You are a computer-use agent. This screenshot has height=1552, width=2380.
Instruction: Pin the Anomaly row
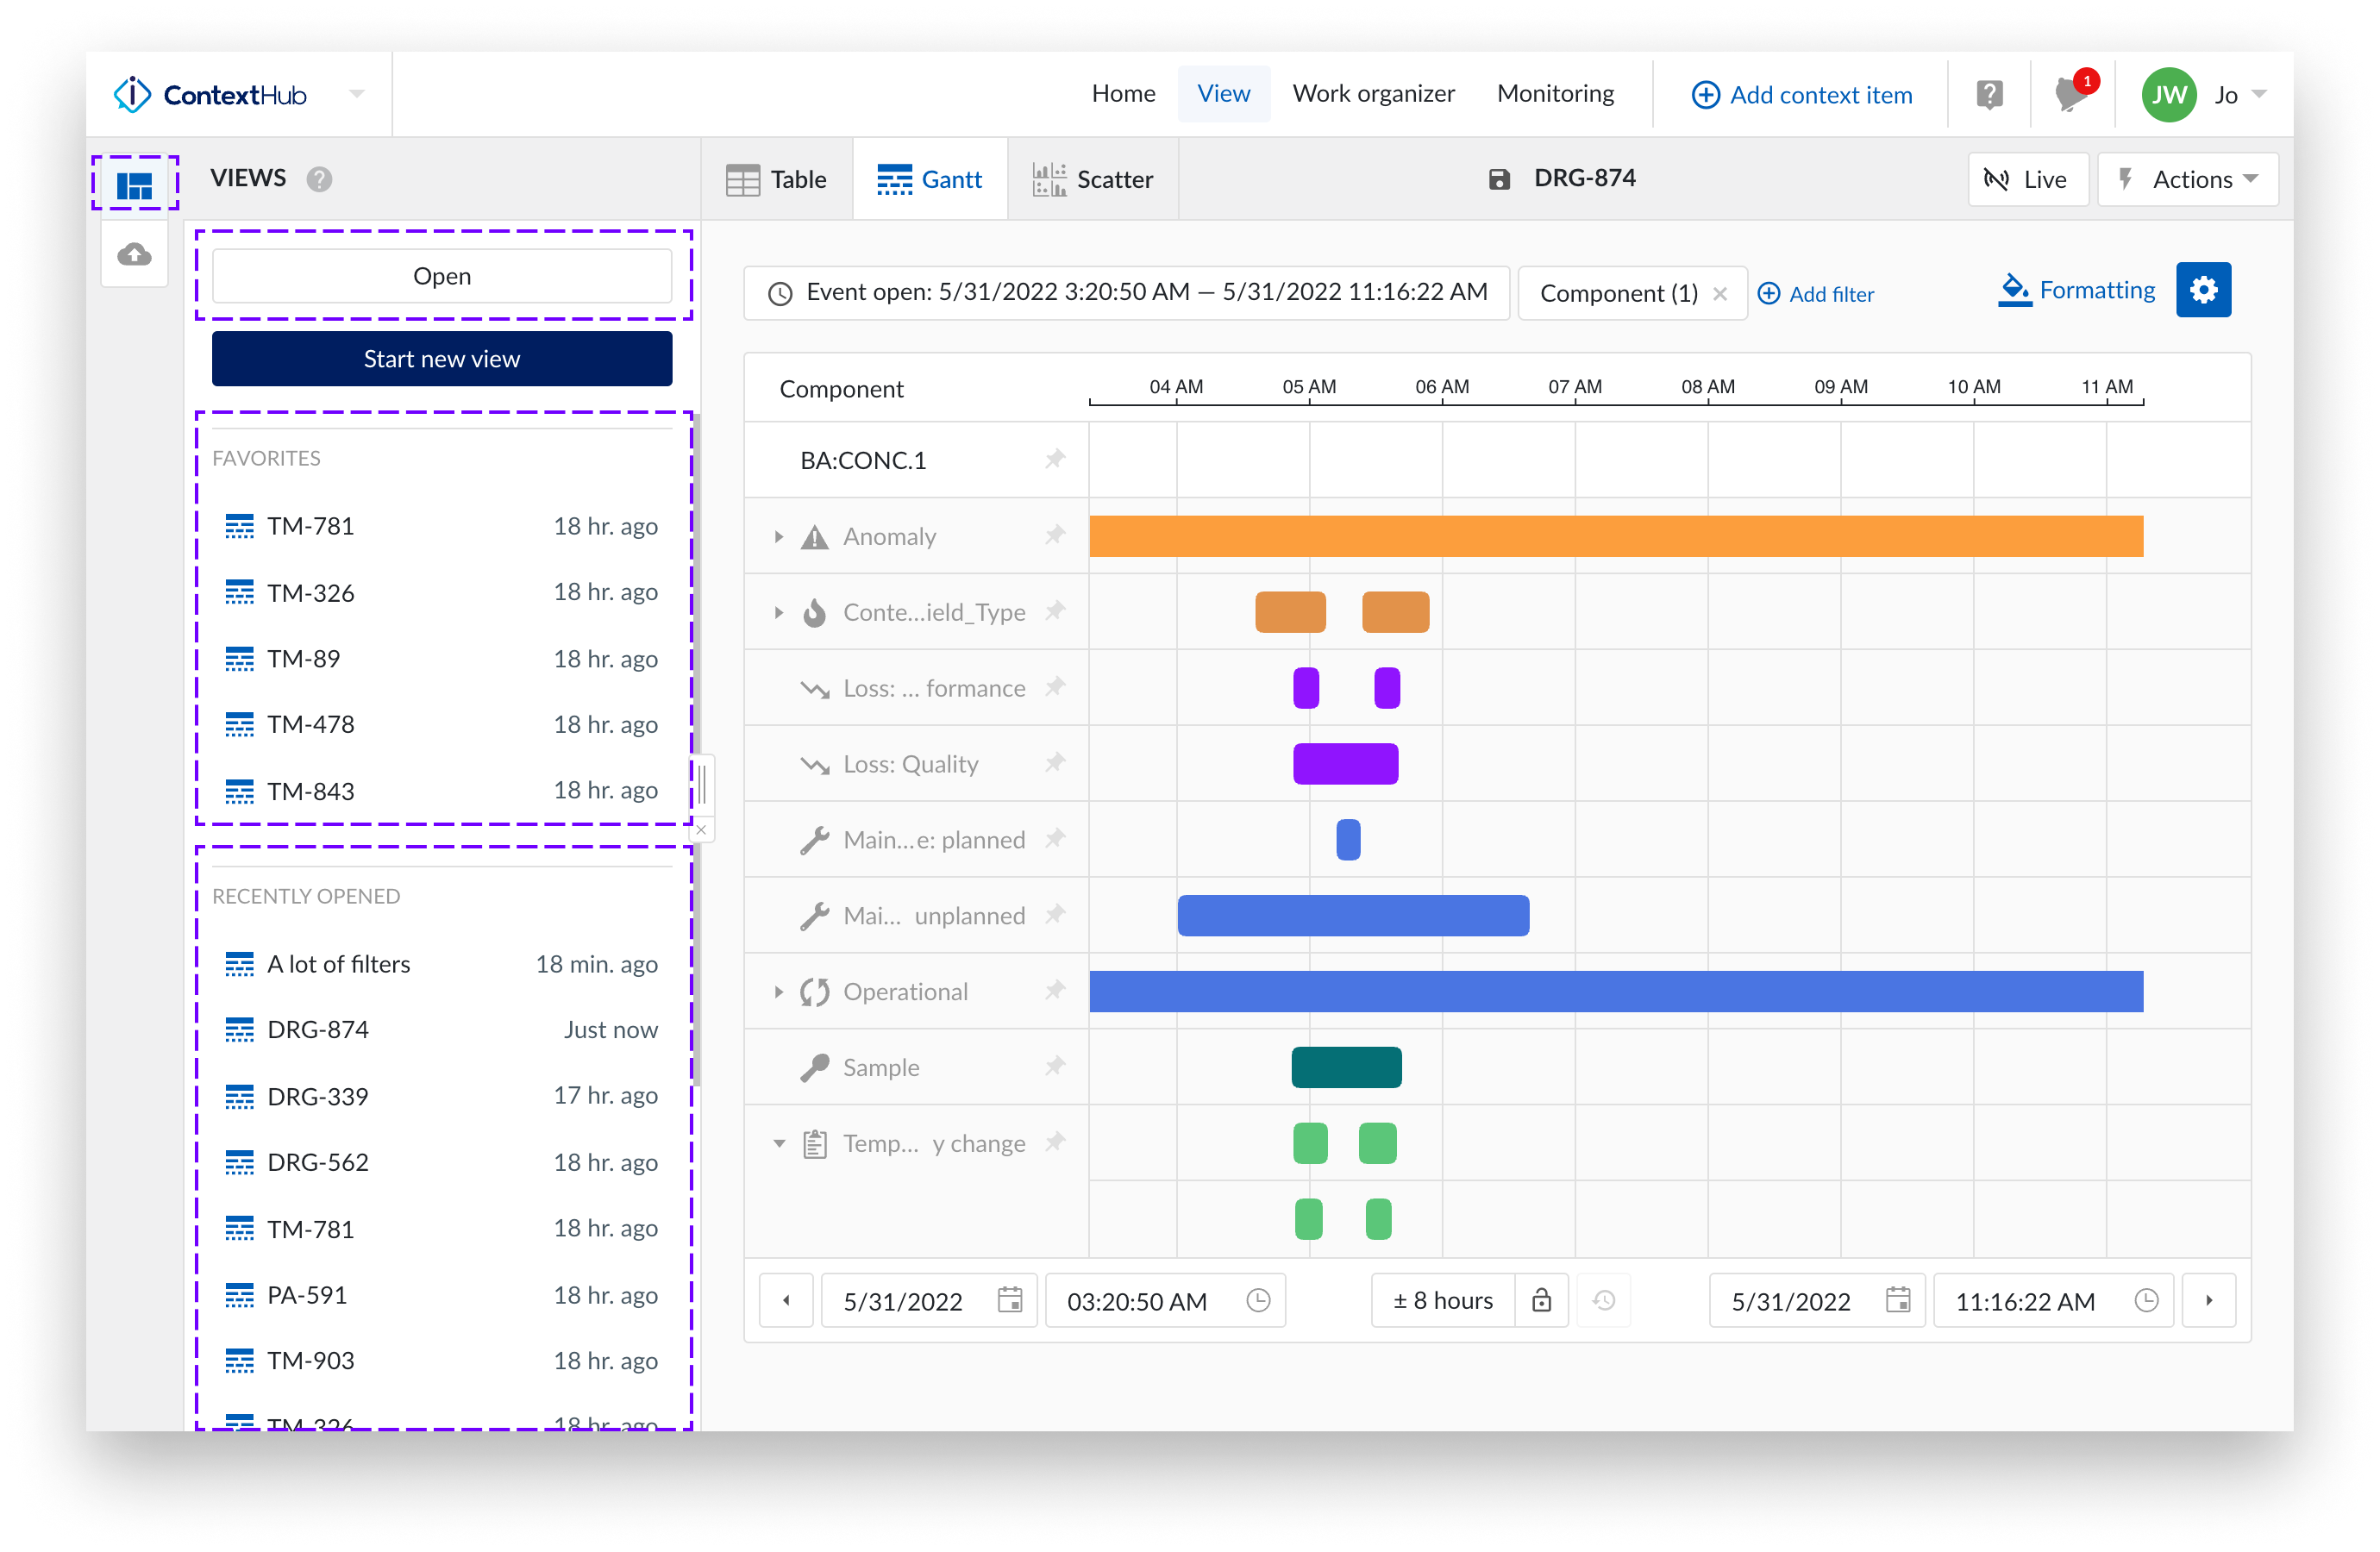coord(1055,535)
